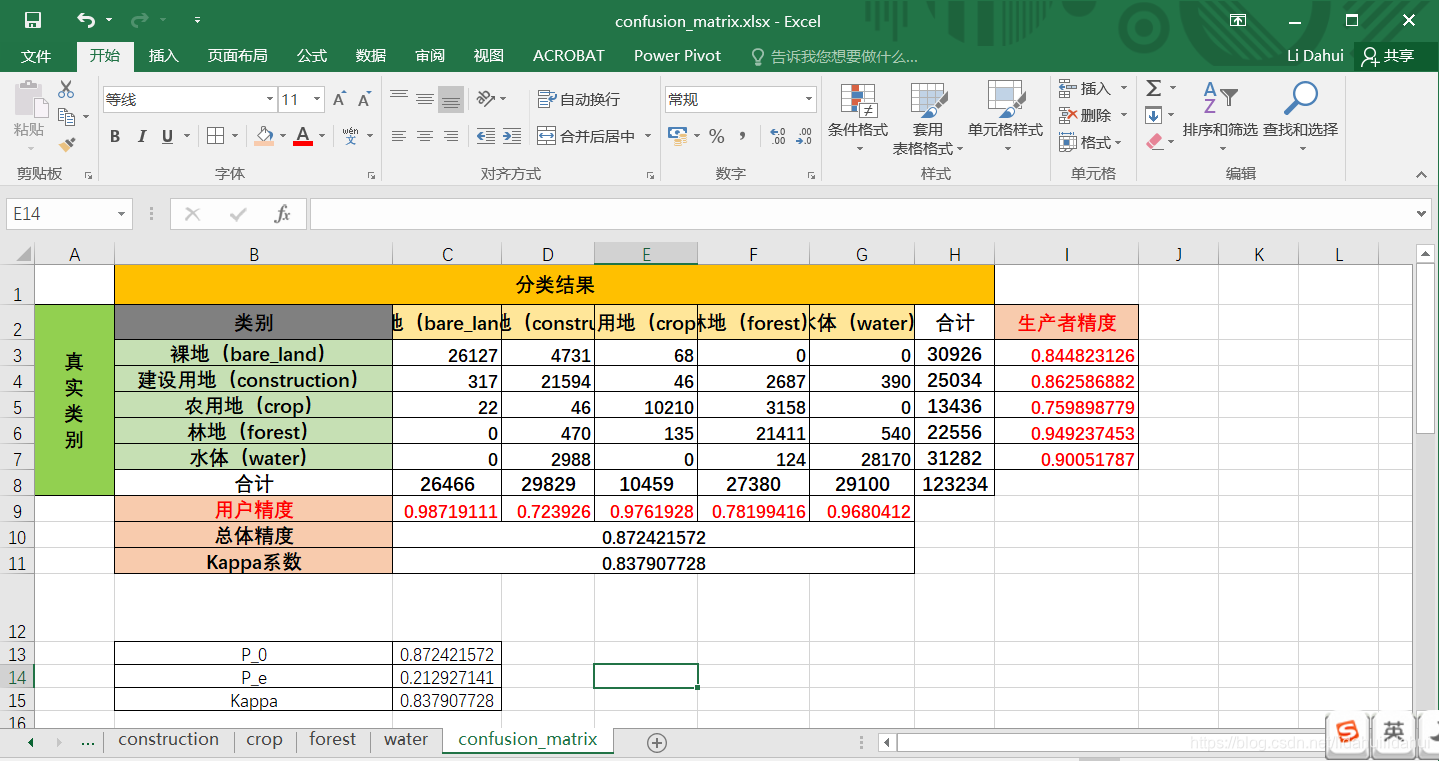The height and width of the screenshot is (761, 1439).
Task: Click the Increase Indent icon
Action: point(512,136)
